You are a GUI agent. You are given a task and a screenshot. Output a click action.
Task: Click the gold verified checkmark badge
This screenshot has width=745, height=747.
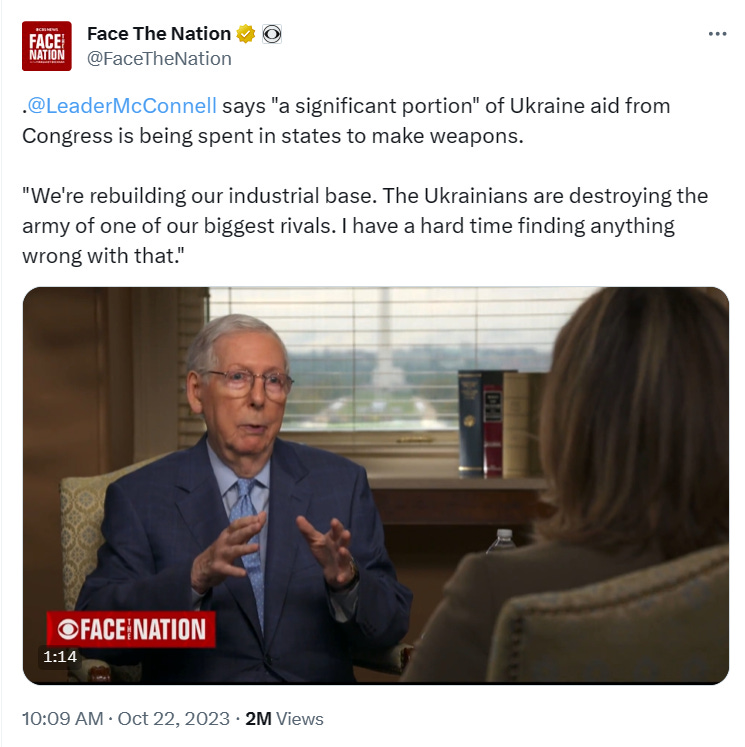pyautogui.click(x=246, y=34)
